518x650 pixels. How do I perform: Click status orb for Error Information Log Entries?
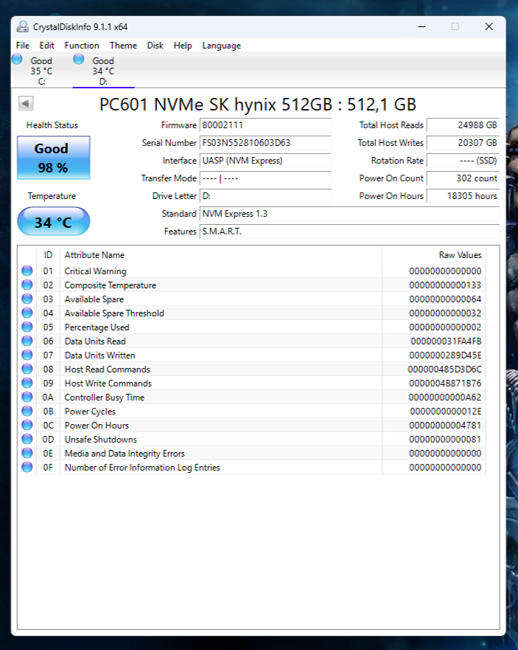27,467
